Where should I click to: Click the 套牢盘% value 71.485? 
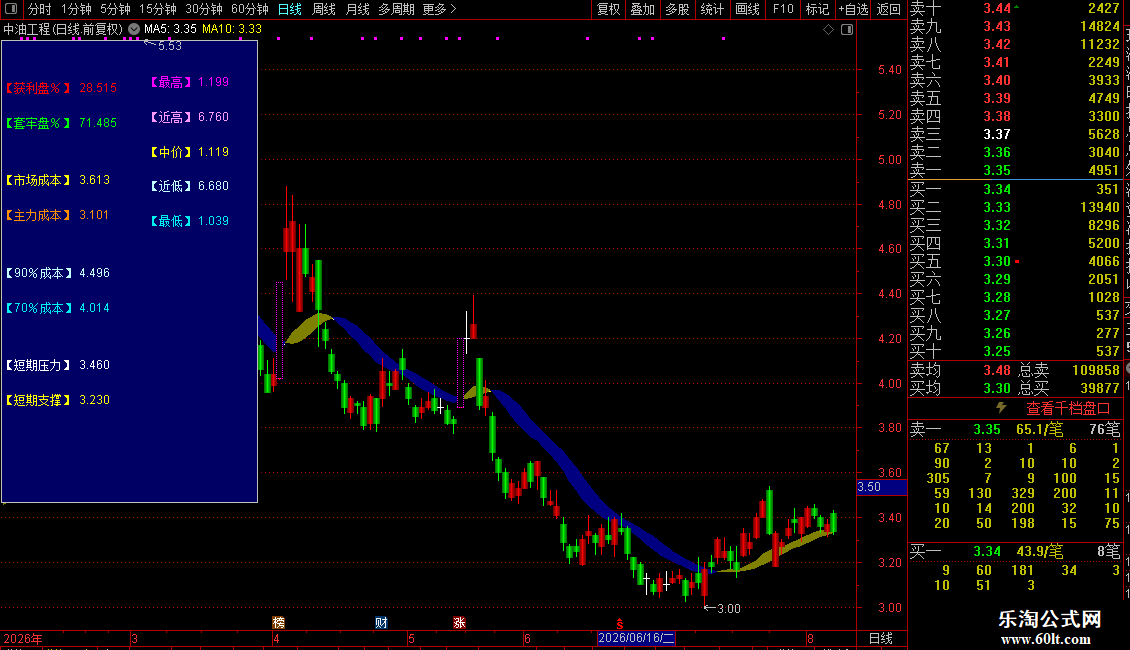point(98,123)
